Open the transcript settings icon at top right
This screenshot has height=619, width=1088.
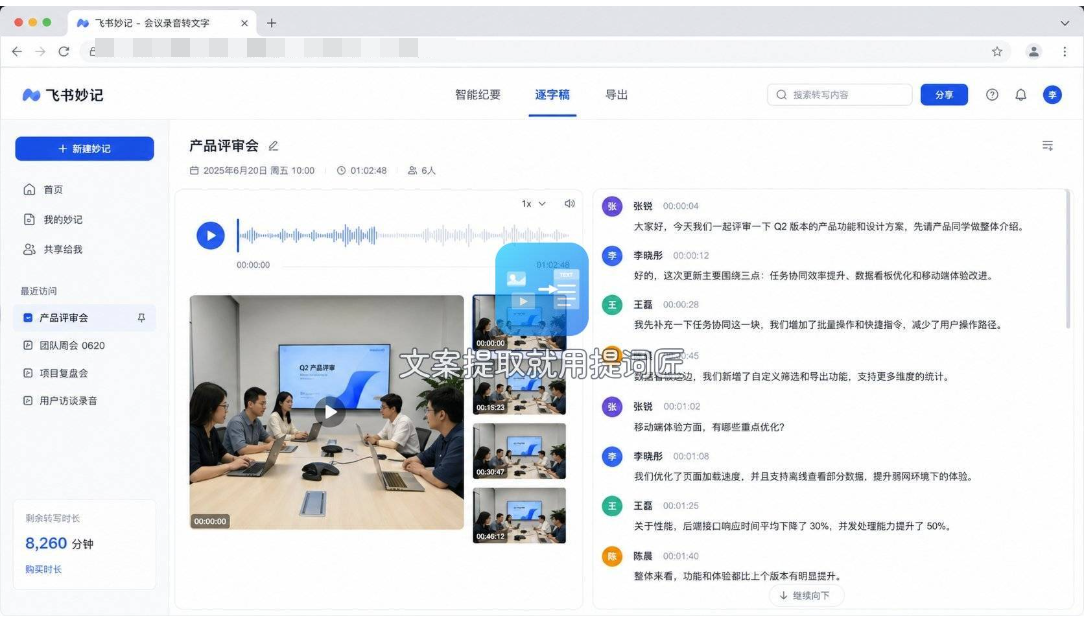[x=1048, y=146]
